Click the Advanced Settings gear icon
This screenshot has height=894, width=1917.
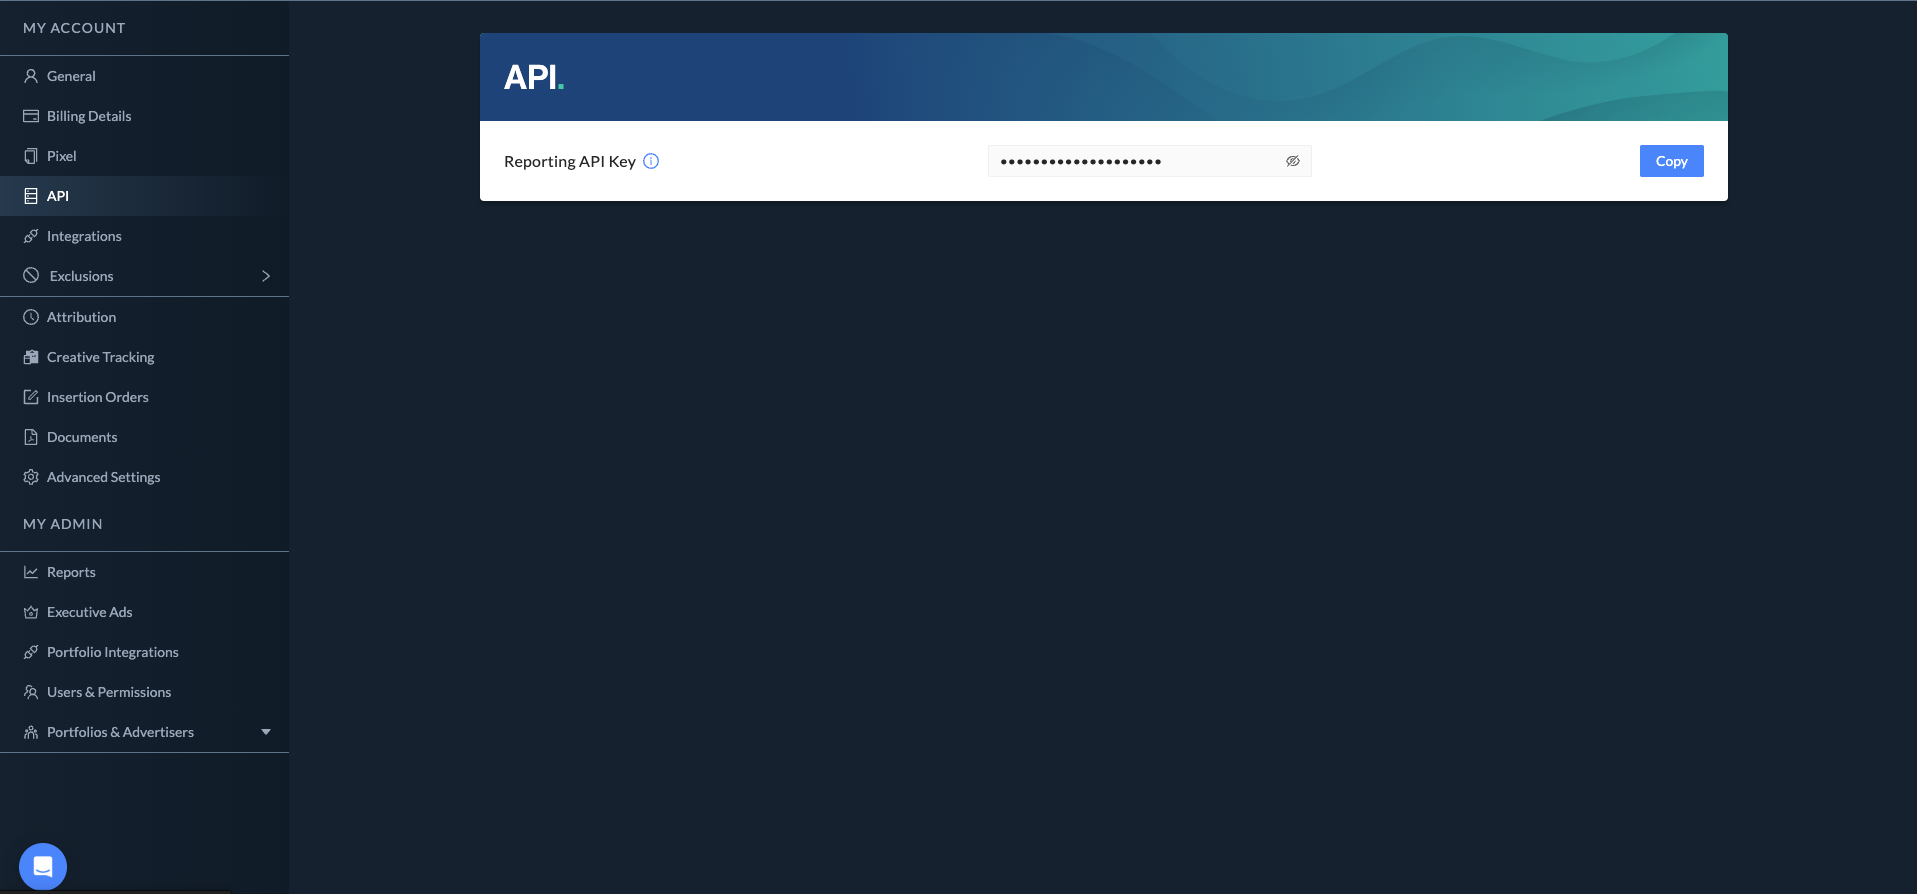(31, 477)
